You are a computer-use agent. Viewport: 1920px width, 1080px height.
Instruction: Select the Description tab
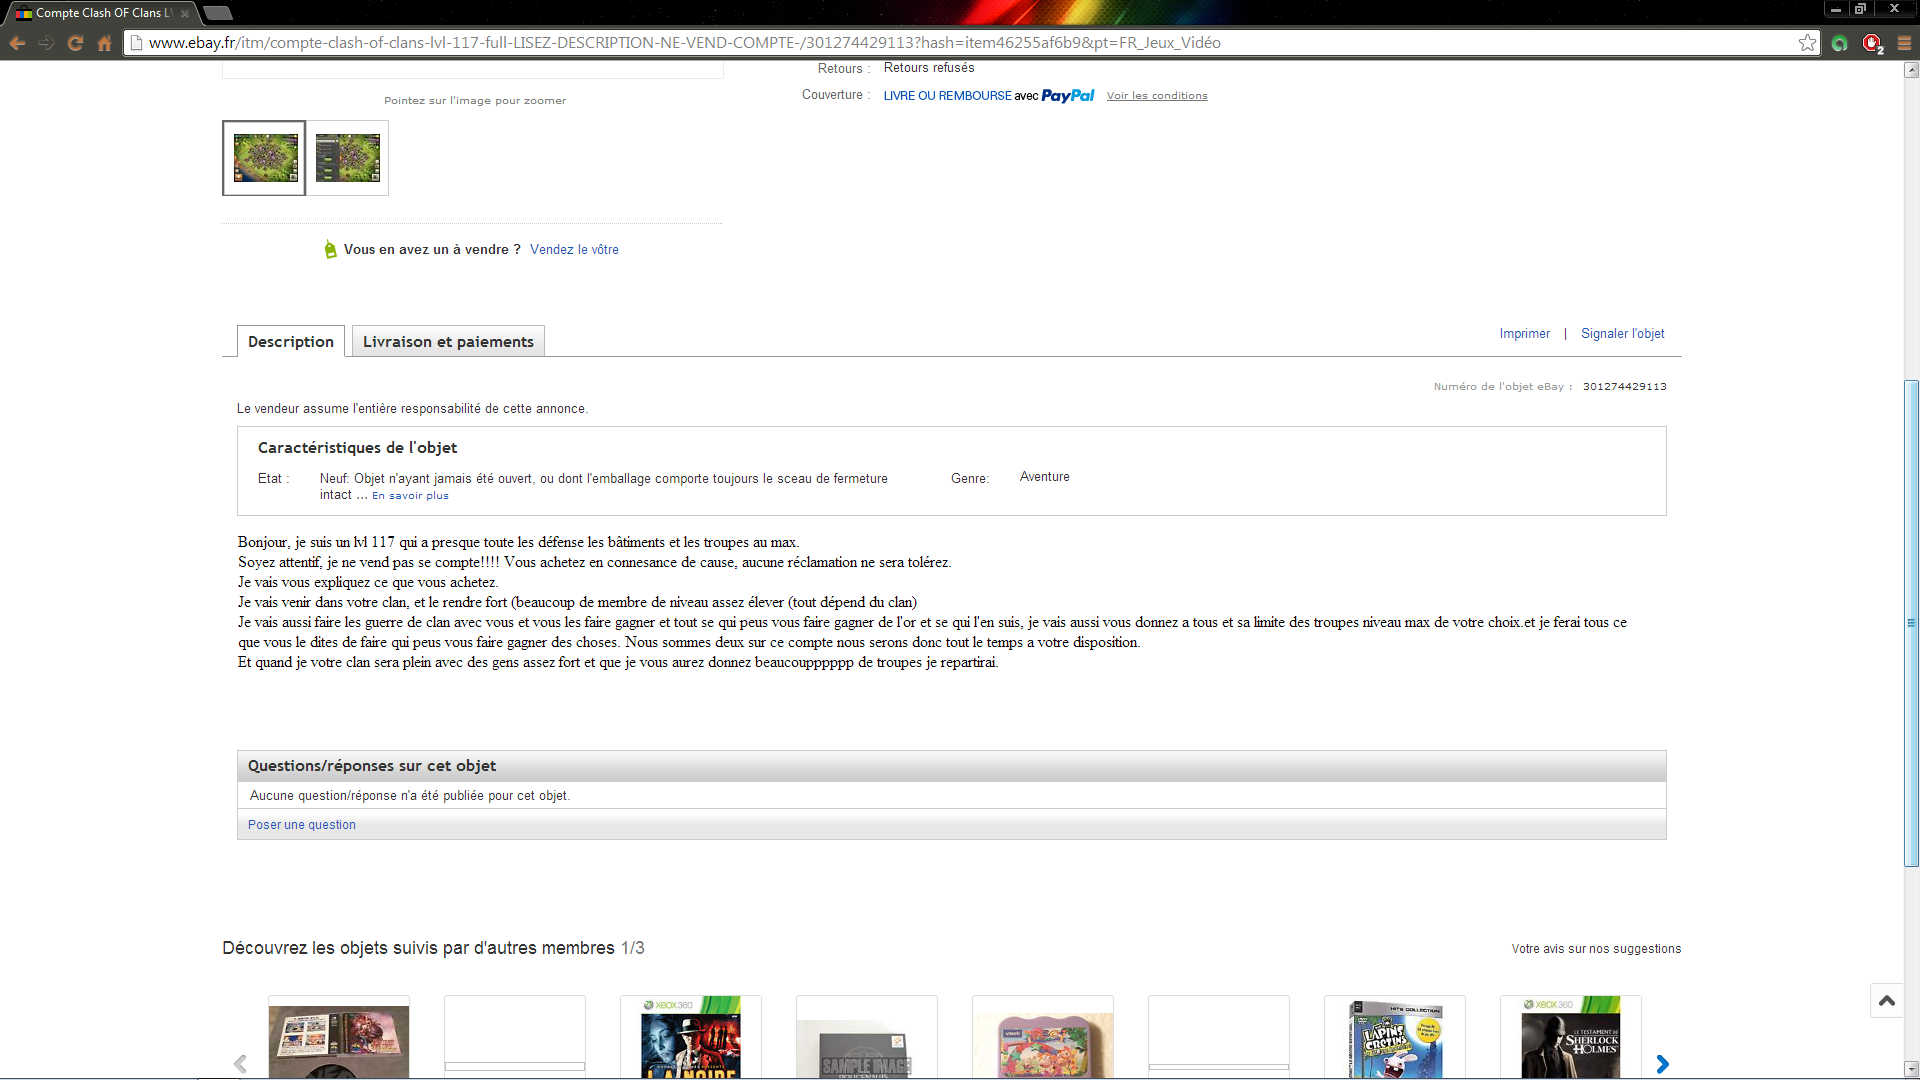tap(290, 341)
